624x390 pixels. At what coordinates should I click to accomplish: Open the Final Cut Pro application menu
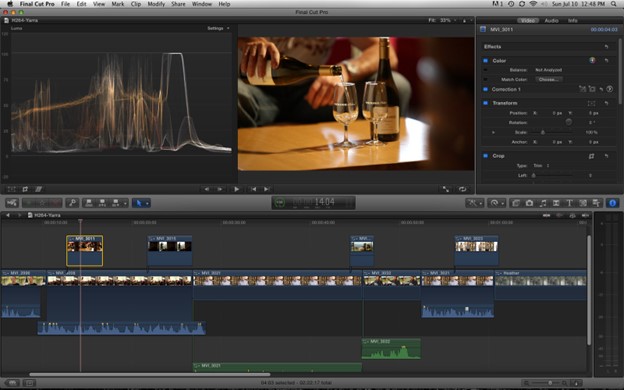coord(37,4)
